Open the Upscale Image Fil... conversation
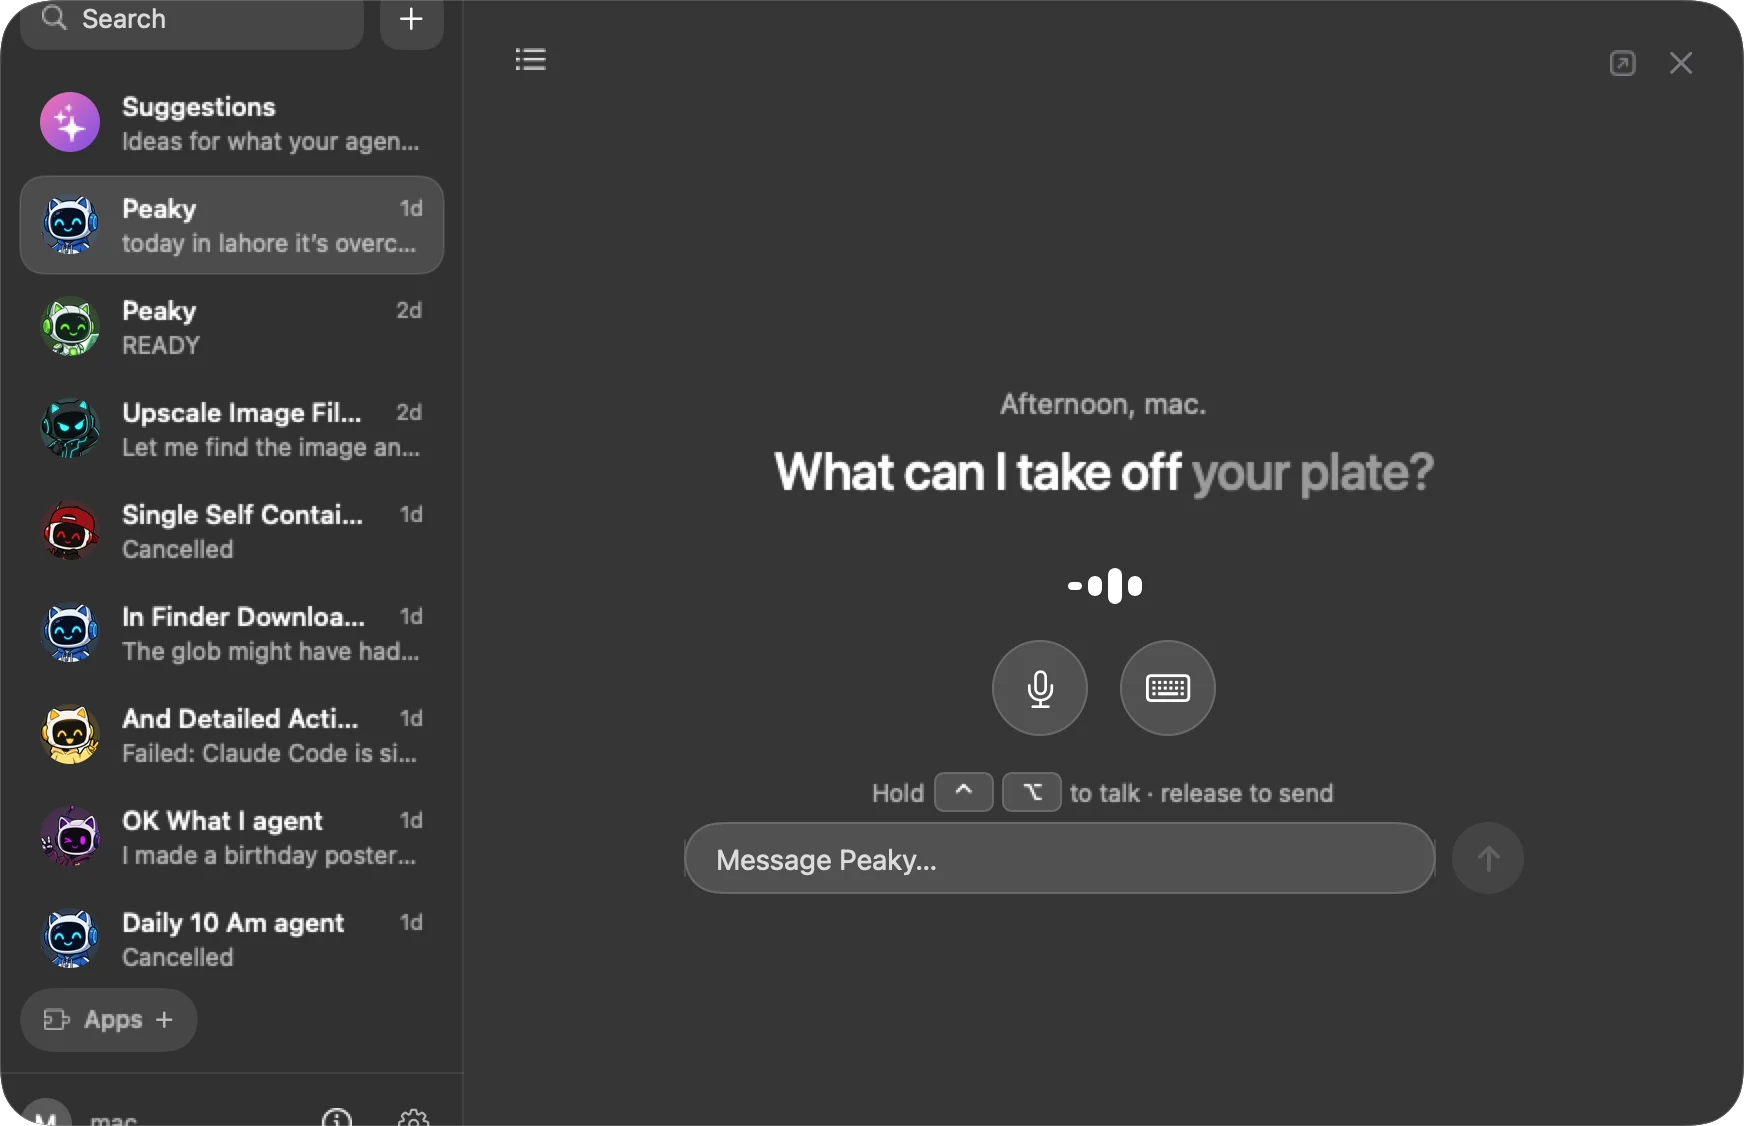This screenshot has height=1126, width=1744. pyautogui.click(x=232, y=429)
